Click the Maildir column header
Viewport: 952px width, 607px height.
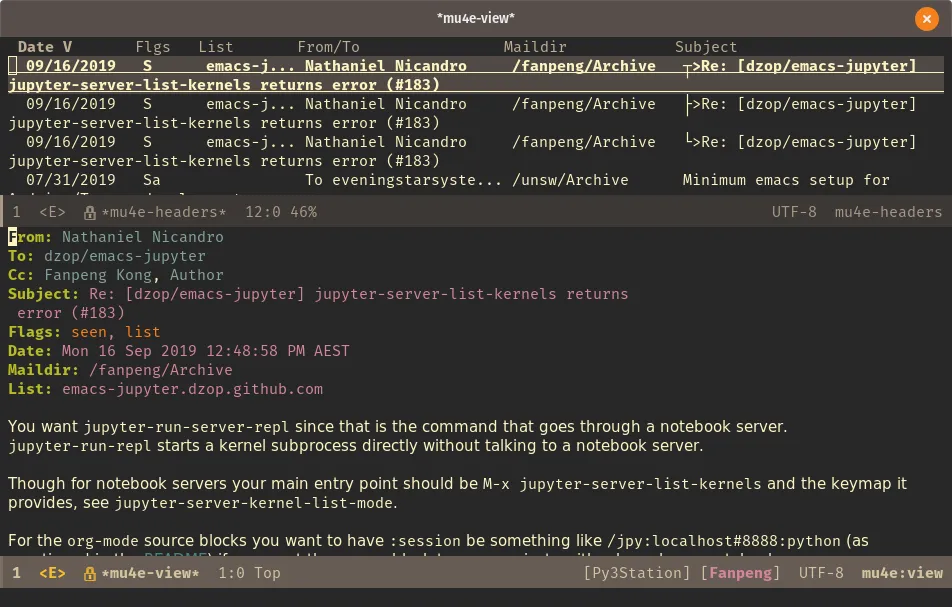tap(535, 47)
